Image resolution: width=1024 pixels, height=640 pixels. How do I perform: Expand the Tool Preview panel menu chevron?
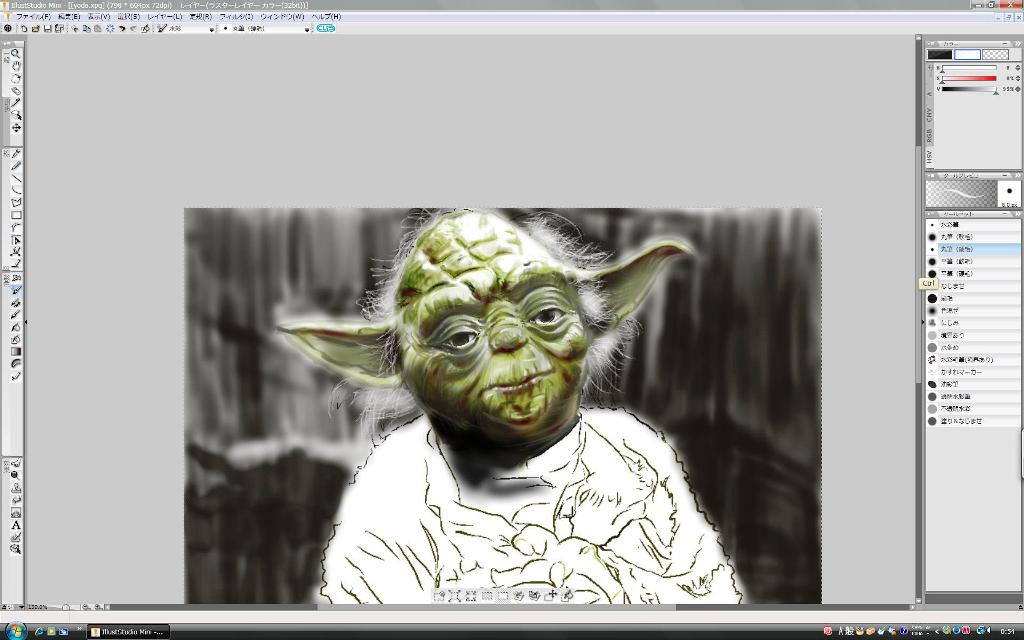click(1017, 176)
